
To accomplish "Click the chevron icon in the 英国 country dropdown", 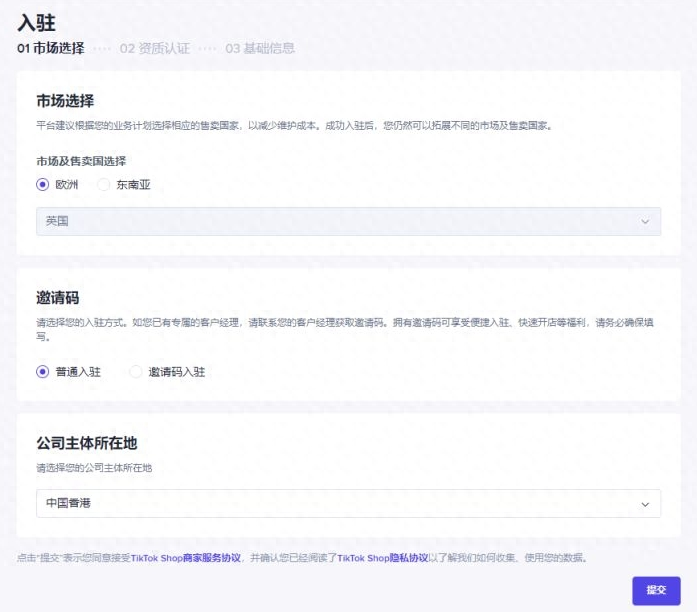I will point(645,221).
